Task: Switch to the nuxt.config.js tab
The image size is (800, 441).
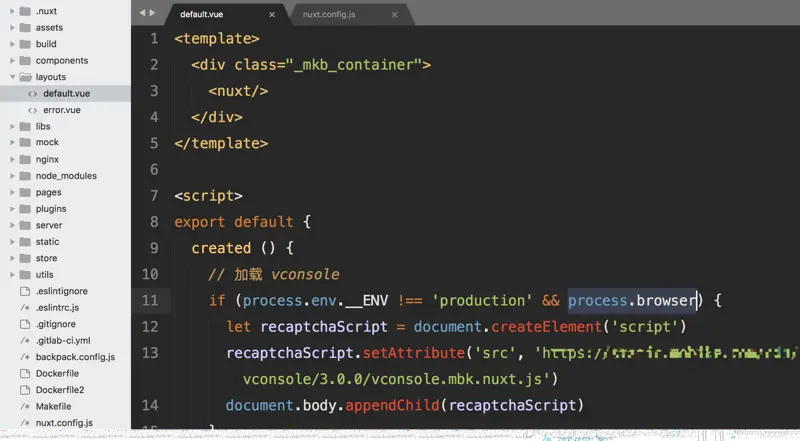Action: pyautogui.click(x=329, y=14)
